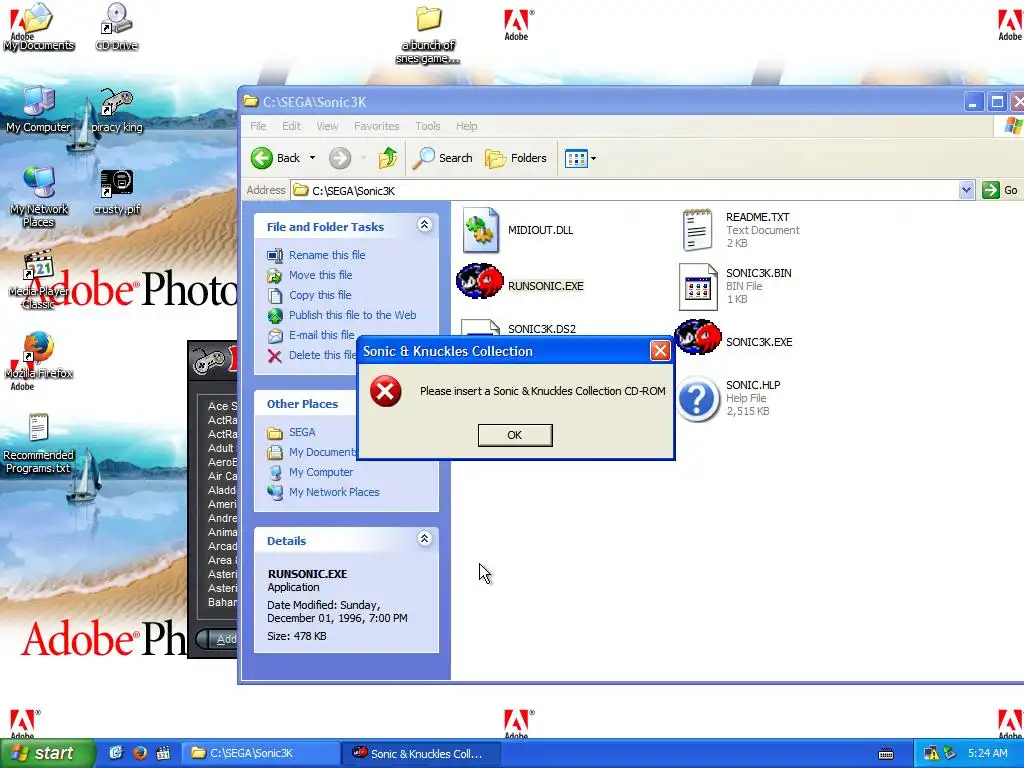1024x768 pixels.
Task: Click Rename this file link
Action: pyautogui.click(x=327, y=255)
